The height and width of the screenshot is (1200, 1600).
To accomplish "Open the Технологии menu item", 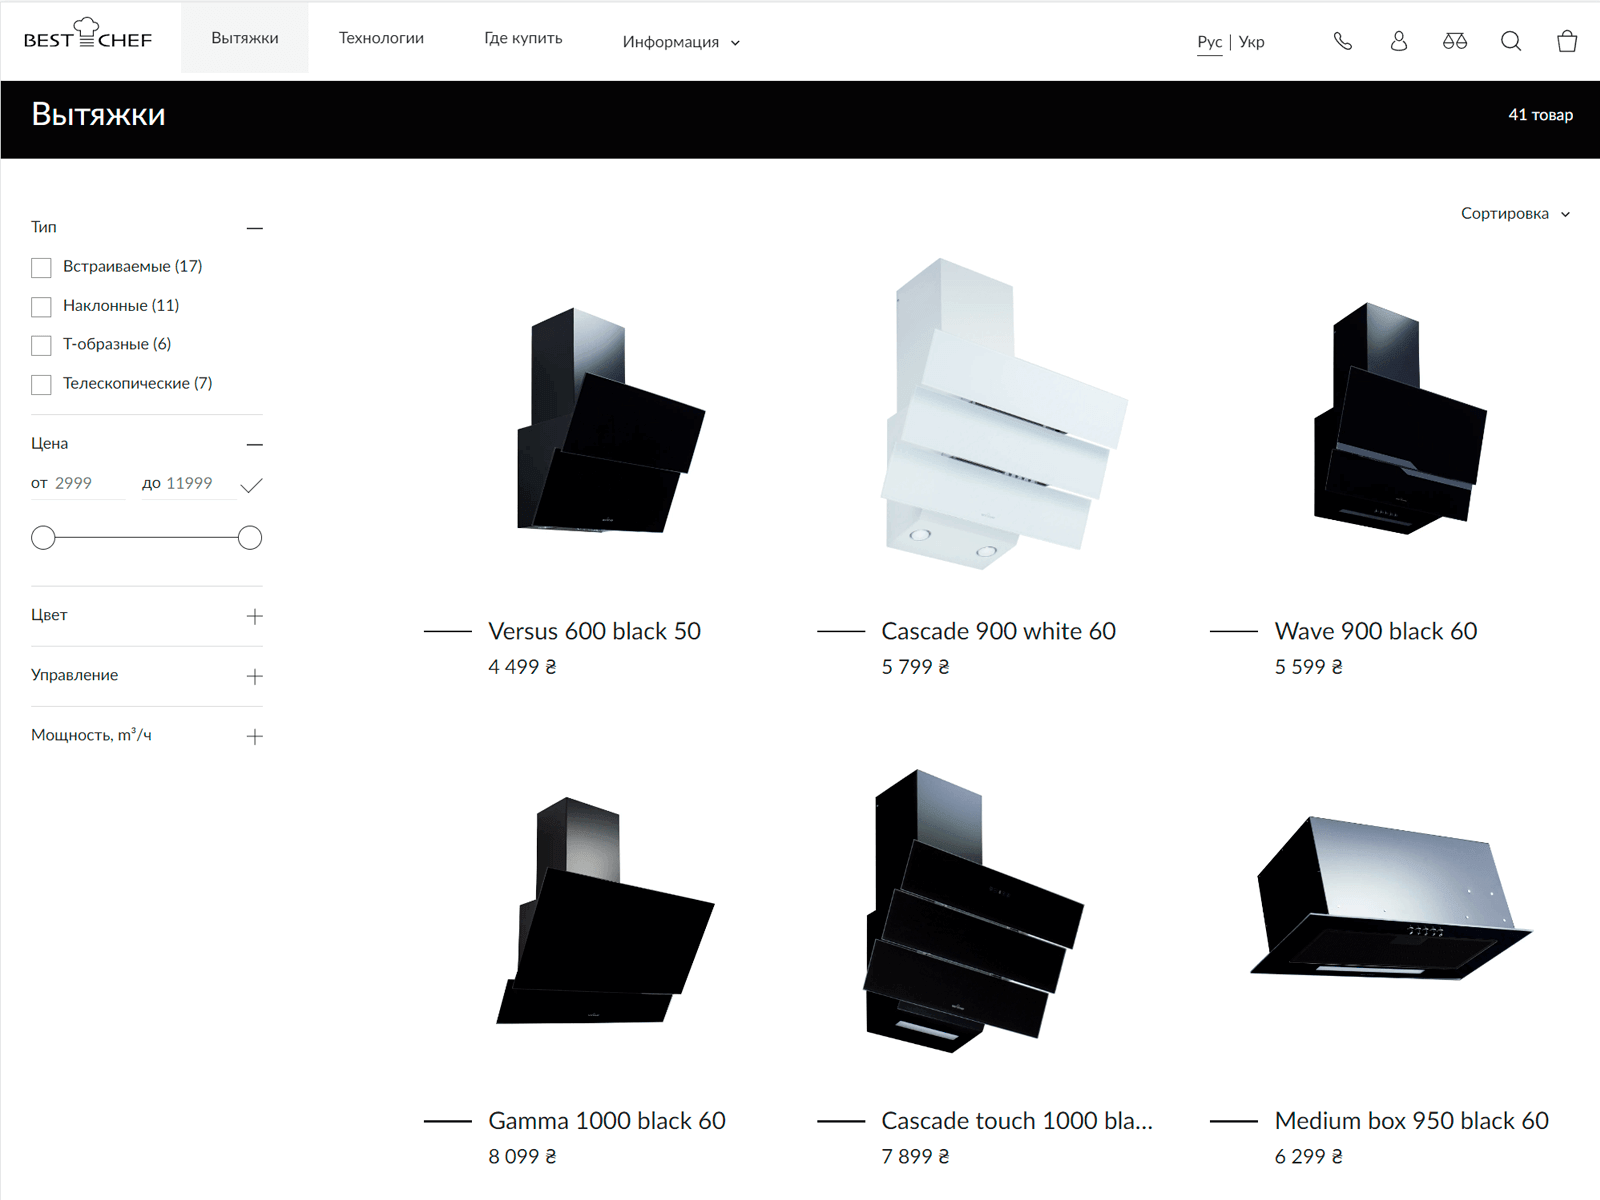I will coord(381,38).
